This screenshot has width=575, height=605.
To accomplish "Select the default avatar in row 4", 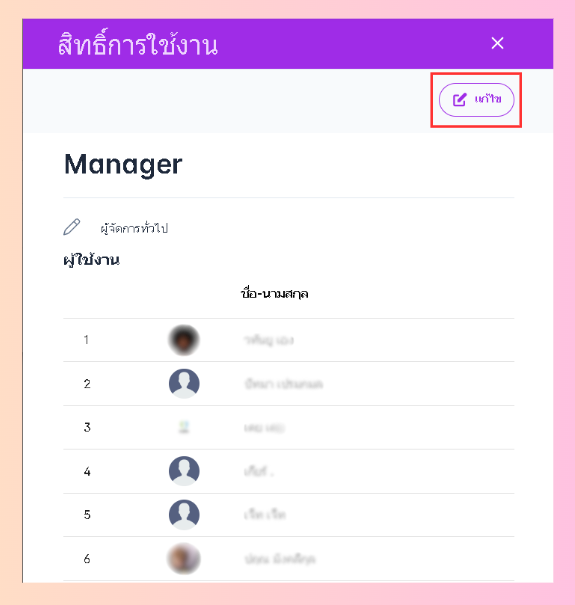I will [x=184, y=471].
